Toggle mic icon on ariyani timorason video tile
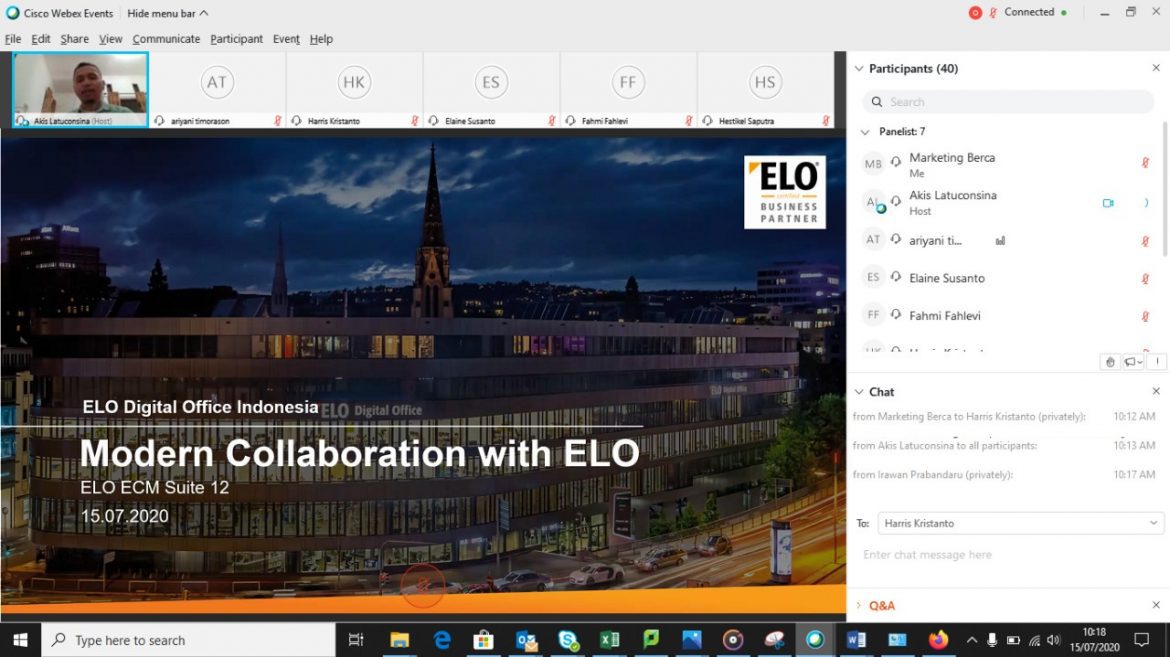1170x657 pixels. 278,120
